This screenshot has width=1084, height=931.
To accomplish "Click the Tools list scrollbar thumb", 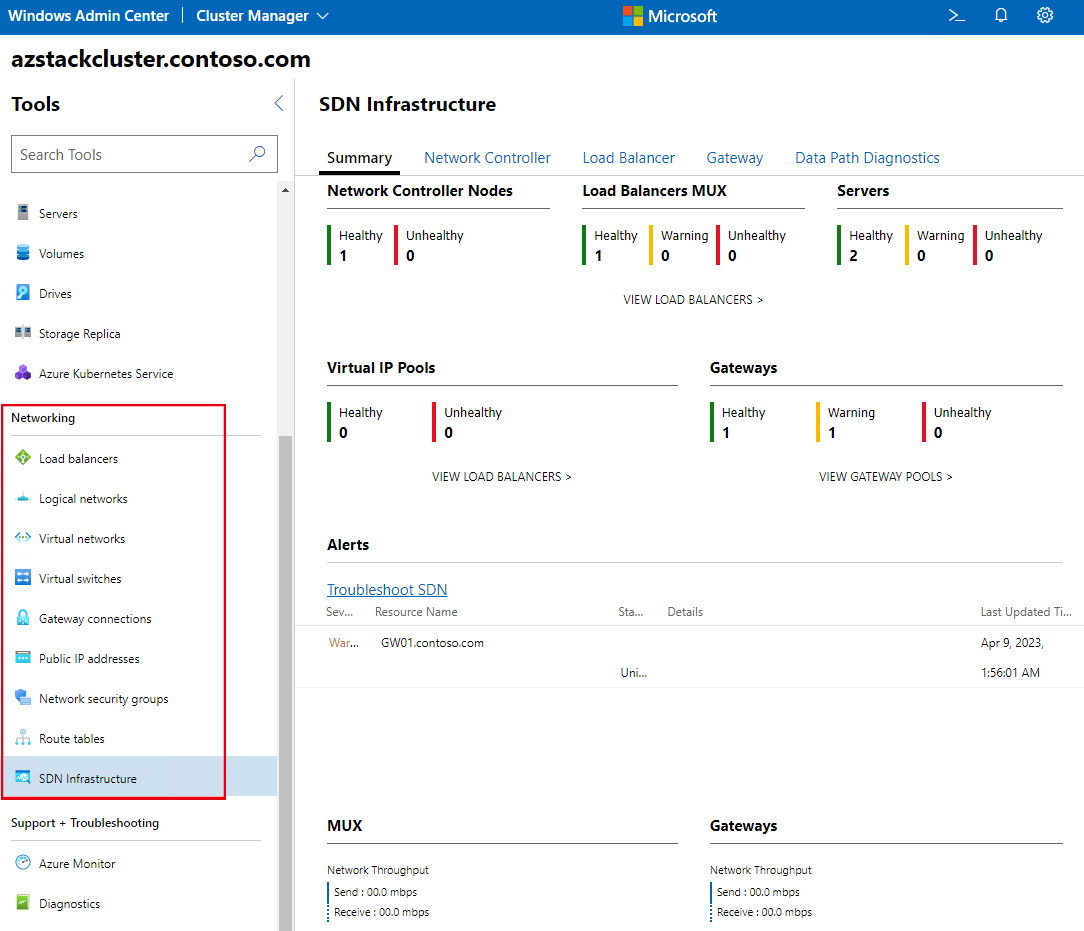I will [x=285, y=683].
